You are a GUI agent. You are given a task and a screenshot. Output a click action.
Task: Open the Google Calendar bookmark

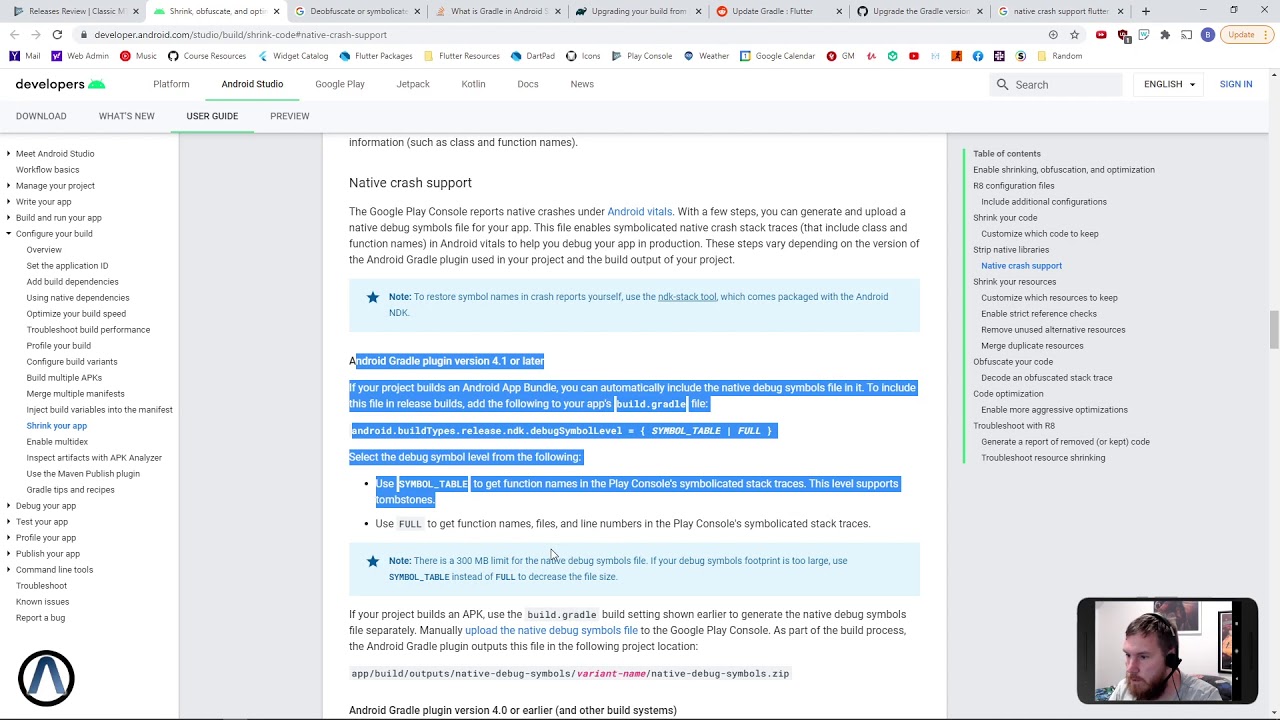coord(777,56)
